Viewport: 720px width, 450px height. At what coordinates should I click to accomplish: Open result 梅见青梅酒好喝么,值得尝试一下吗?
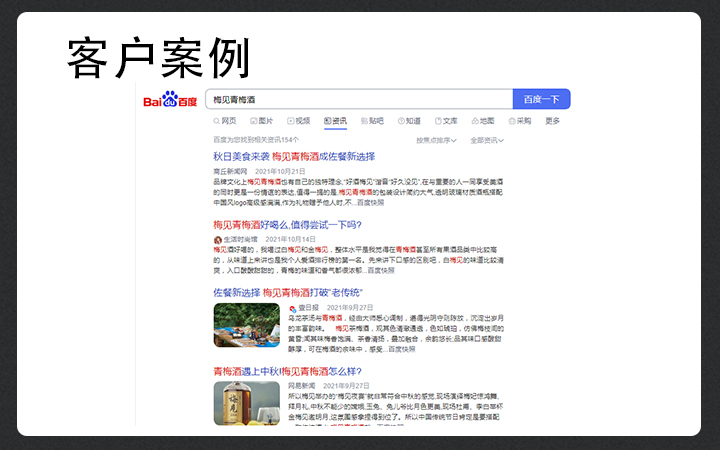(287, 225)
